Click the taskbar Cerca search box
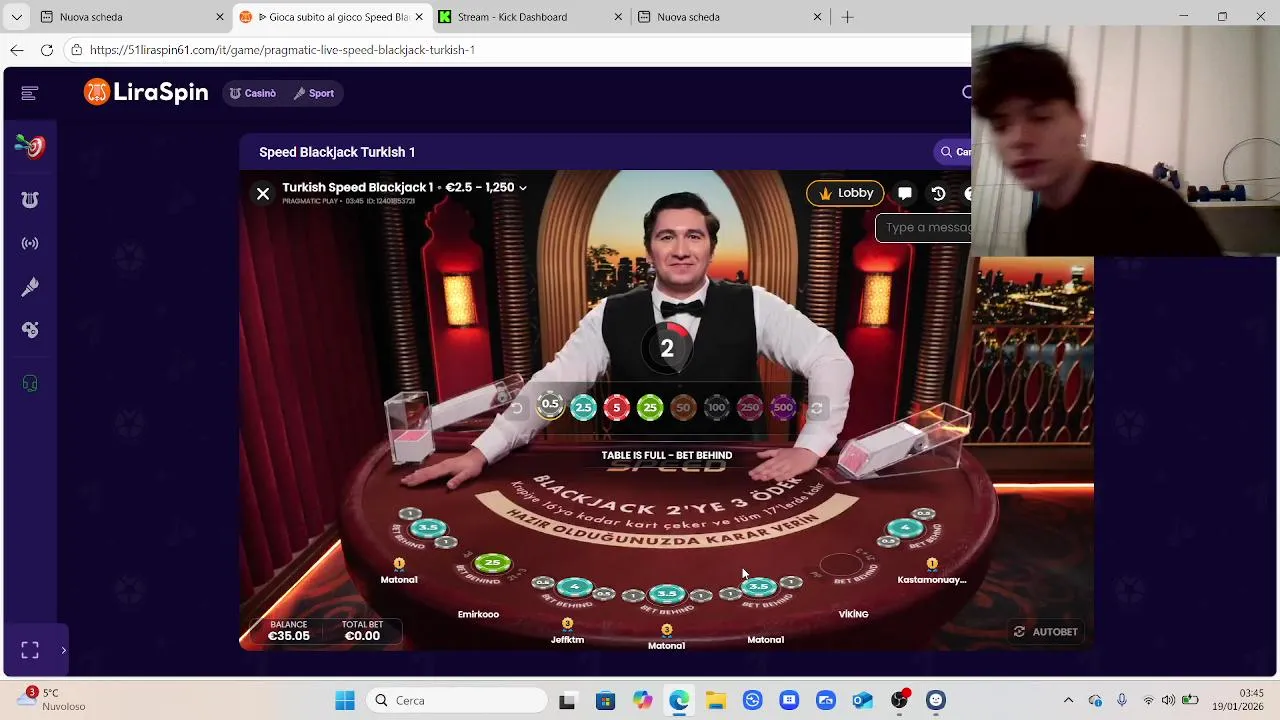Viewport: 1280px width, 720px height. pos(456,700)
